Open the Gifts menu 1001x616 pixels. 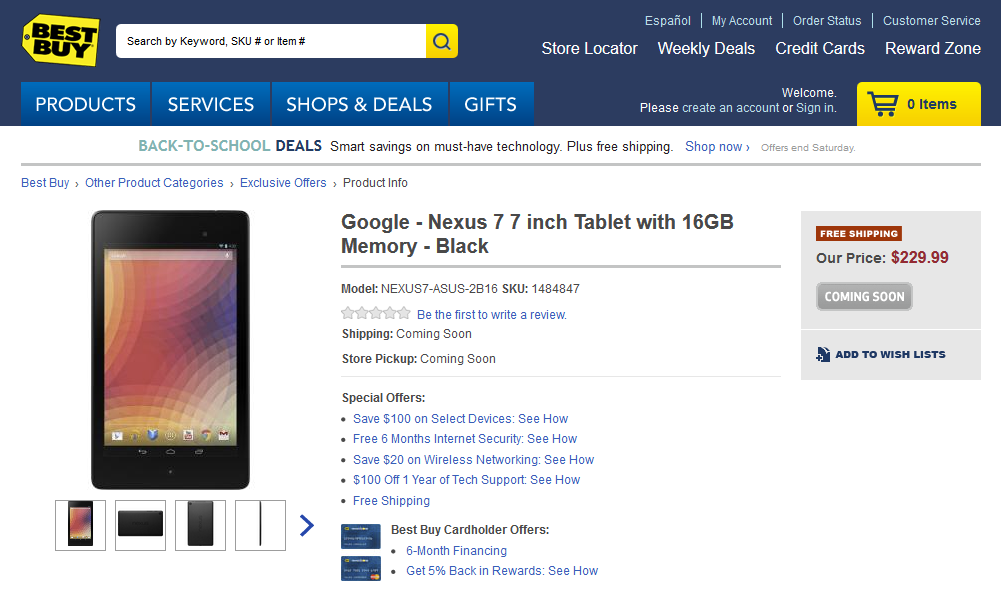(490, 104)
